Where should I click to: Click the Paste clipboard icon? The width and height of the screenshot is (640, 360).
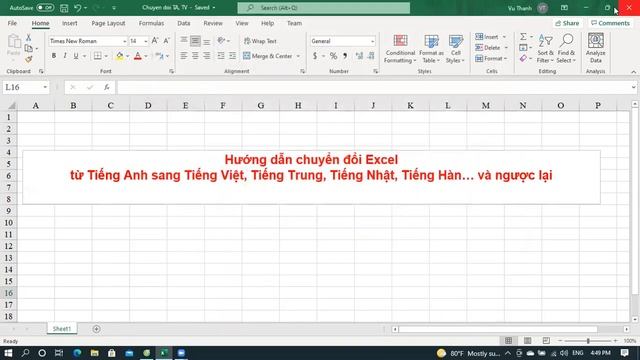14,42
